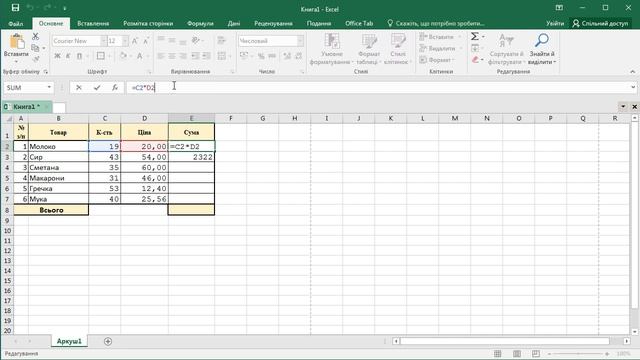The width and height of the screenshot is (640, 360).
Task: Add a new sheet with the plus icon
Action: (108, 341)
